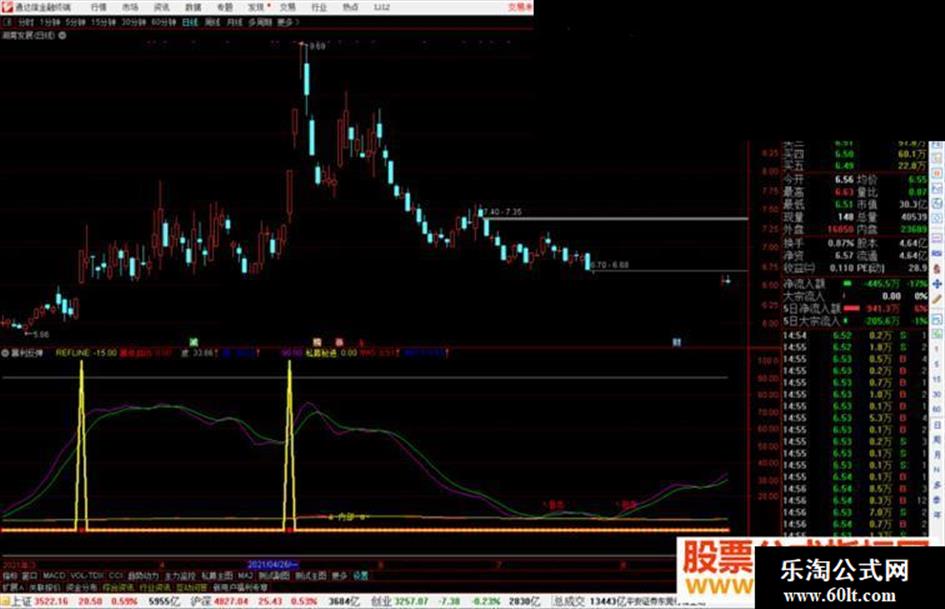Click the 沪深 index value 4827.04
Viewport: 945px width, 609px height.
pos(232,601)
